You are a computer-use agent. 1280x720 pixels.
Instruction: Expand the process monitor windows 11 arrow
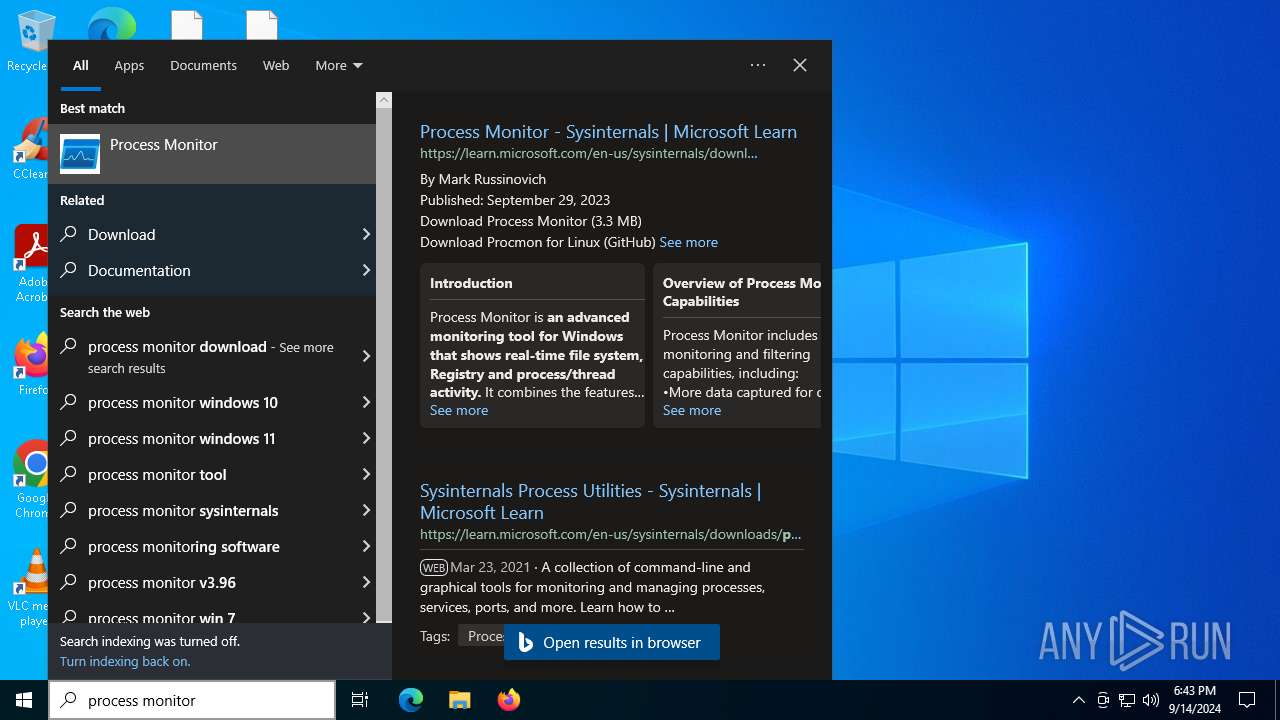click(366, 438)
